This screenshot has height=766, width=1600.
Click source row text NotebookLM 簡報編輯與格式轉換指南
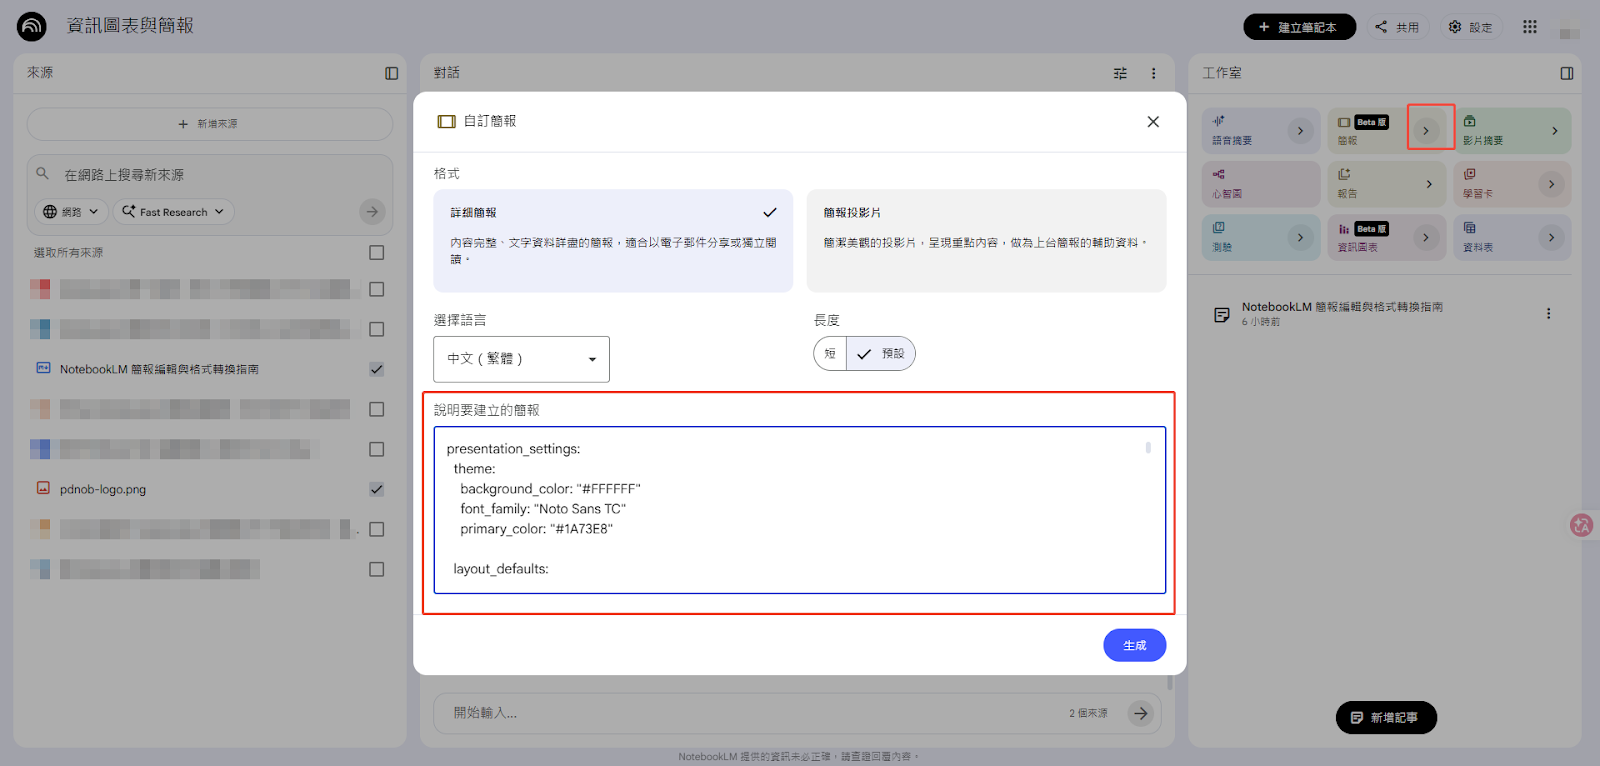(x=159, y=369)
